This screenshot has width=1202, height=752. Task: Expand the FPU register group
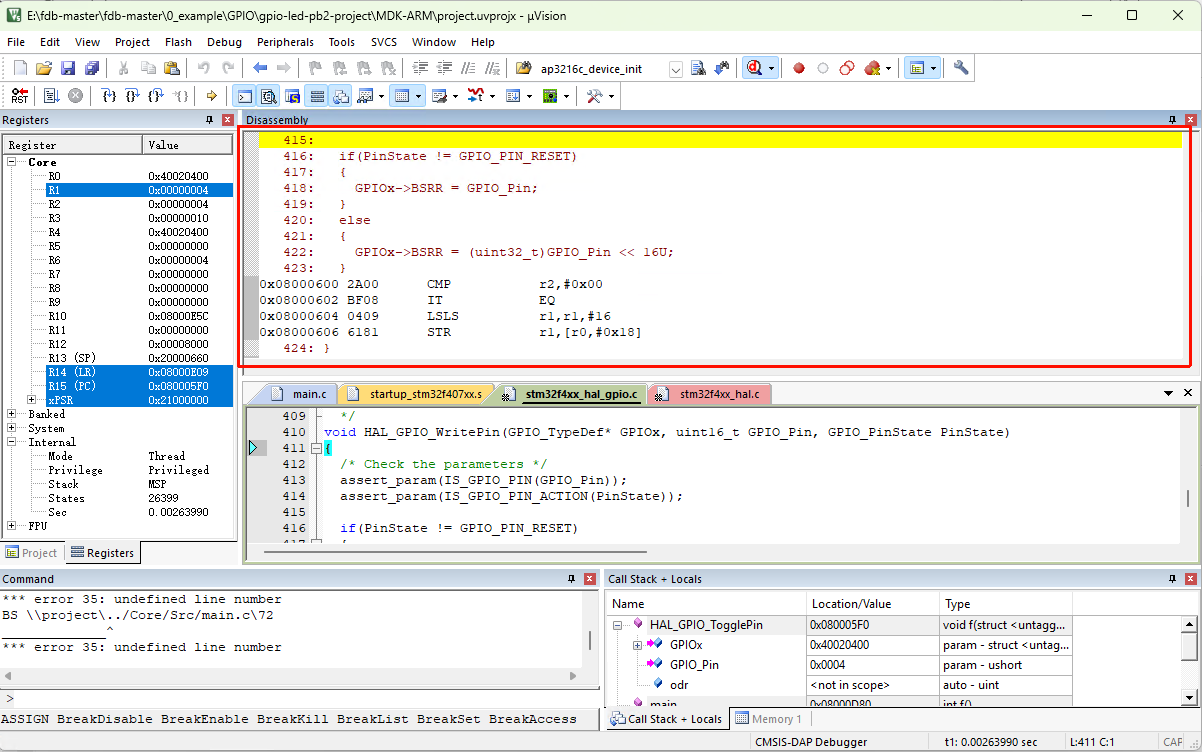pos(12,526)
